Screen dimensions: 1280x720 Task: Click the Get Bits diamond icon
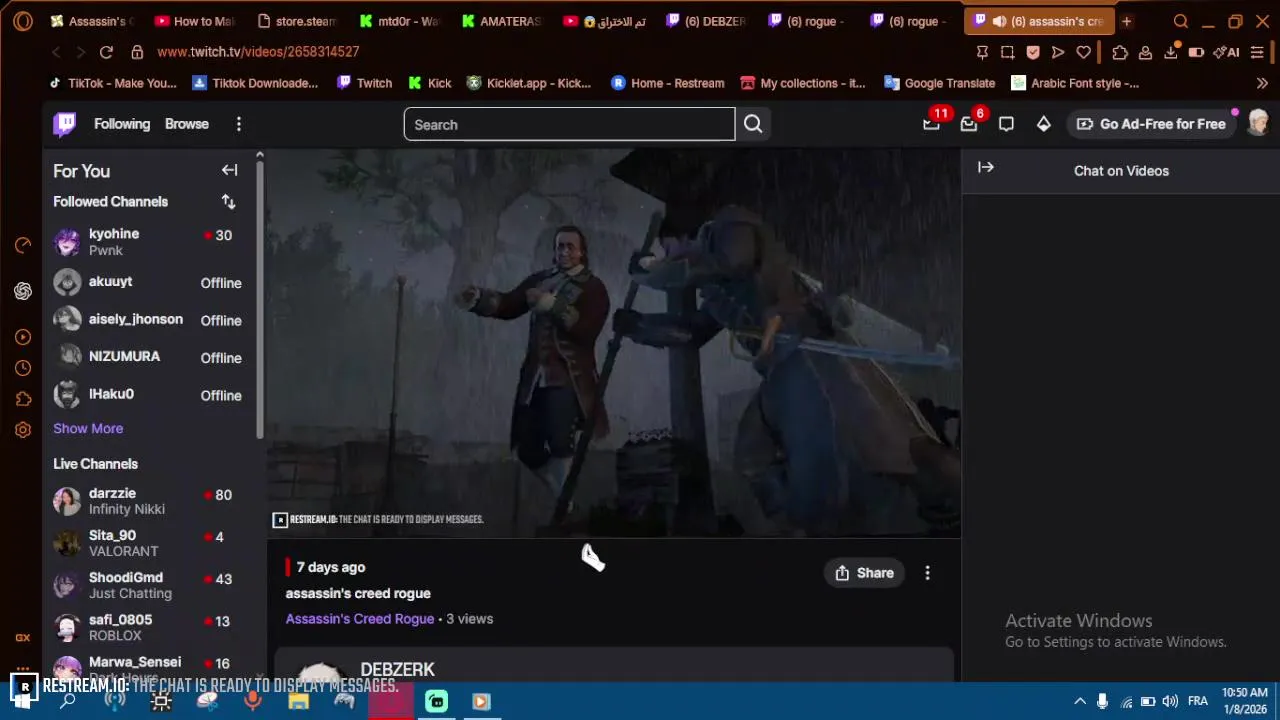1043,124
